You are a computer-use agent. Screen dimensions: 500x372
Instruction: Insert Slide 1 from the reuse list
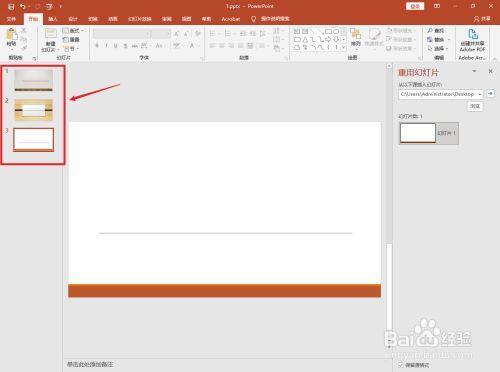(429, 133)
